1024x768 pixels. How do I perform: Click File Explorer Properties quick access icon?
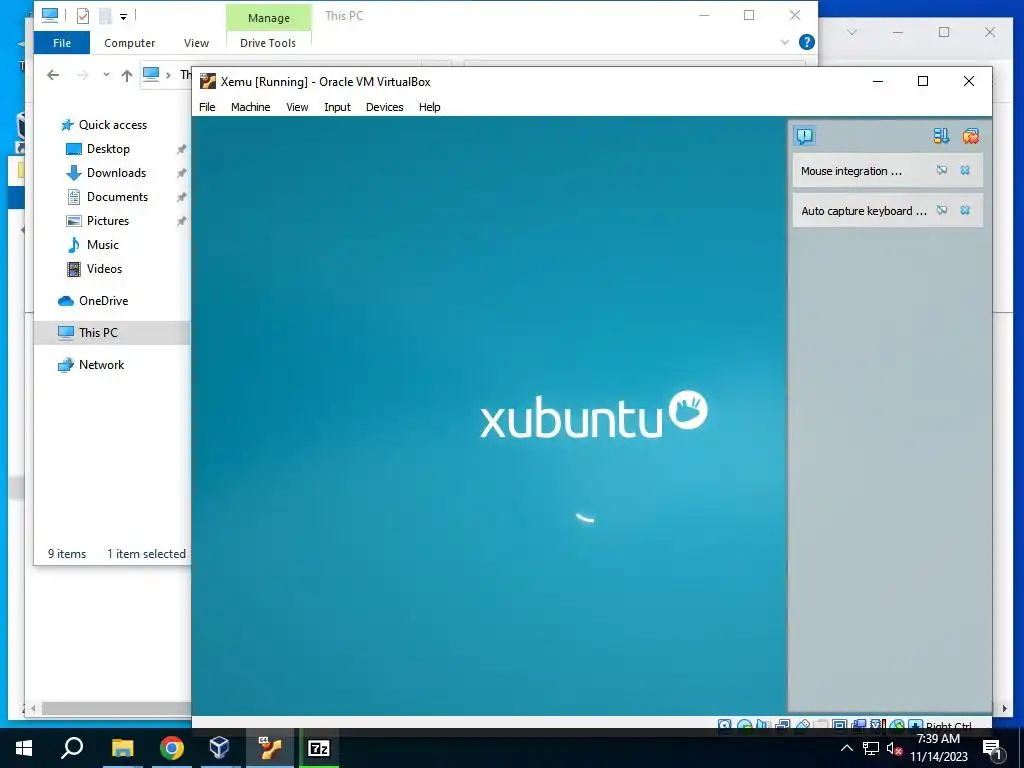pyautogui.click(x=83, y=16)
